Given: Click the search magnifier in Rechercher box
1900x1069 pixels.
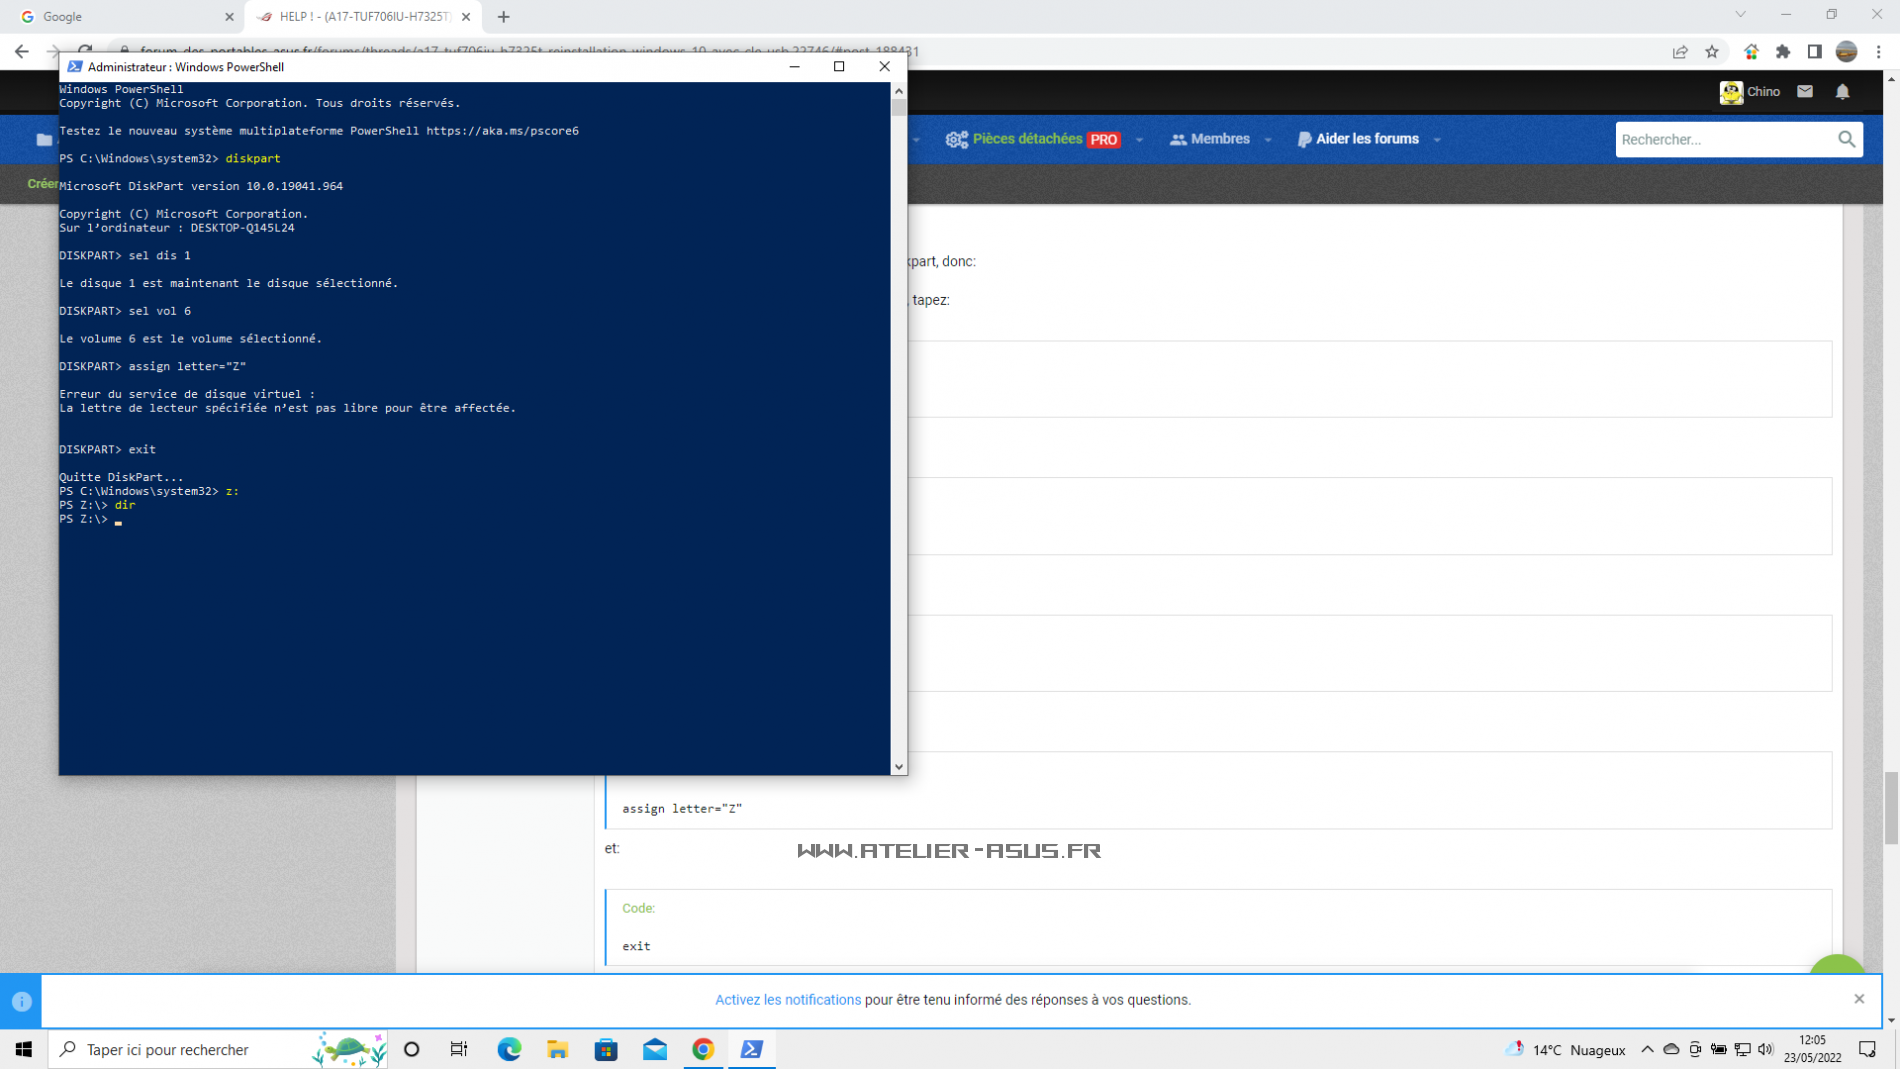Looking at the screenshot, I should tap(1846, 140).
